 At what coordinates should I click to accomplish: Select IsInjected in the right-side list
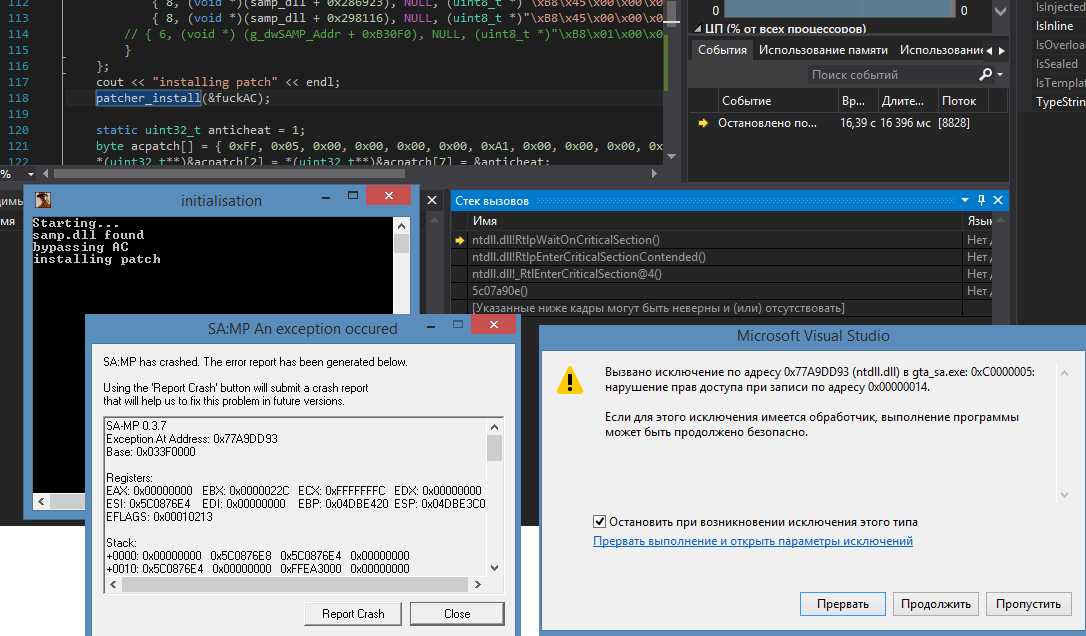[x=1060, y=7]
